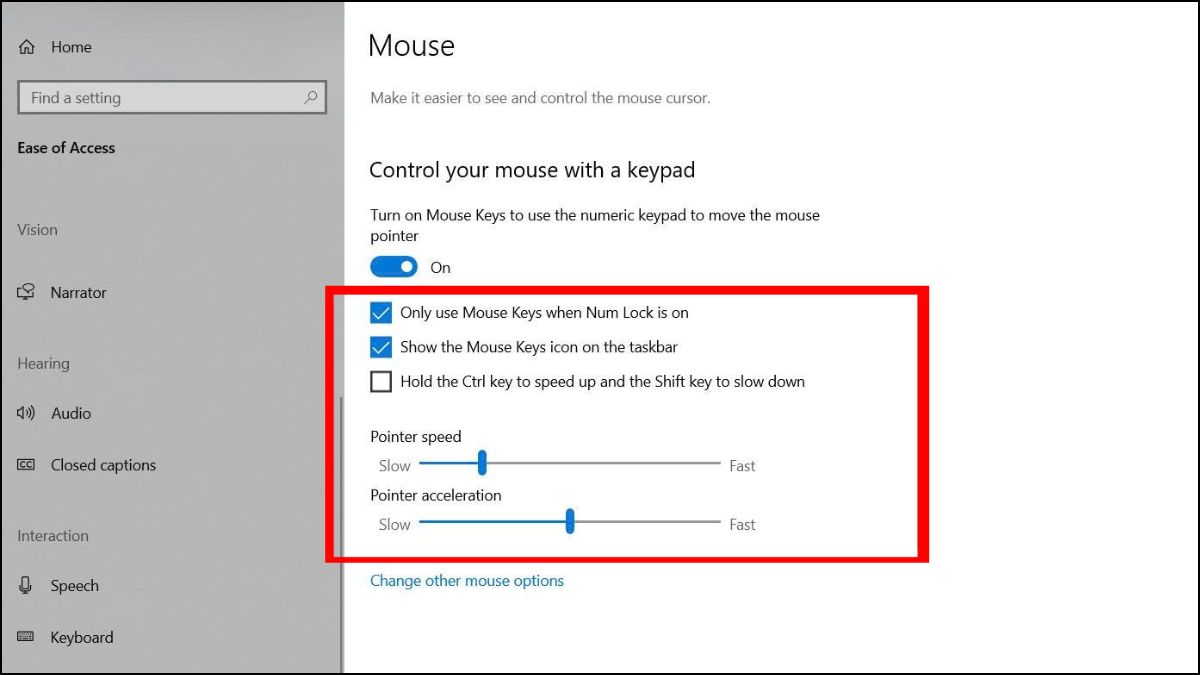This screenshot has width=1200, height=675.
Task: Select the Narrator entry under Vision
Action: point(78,292)
